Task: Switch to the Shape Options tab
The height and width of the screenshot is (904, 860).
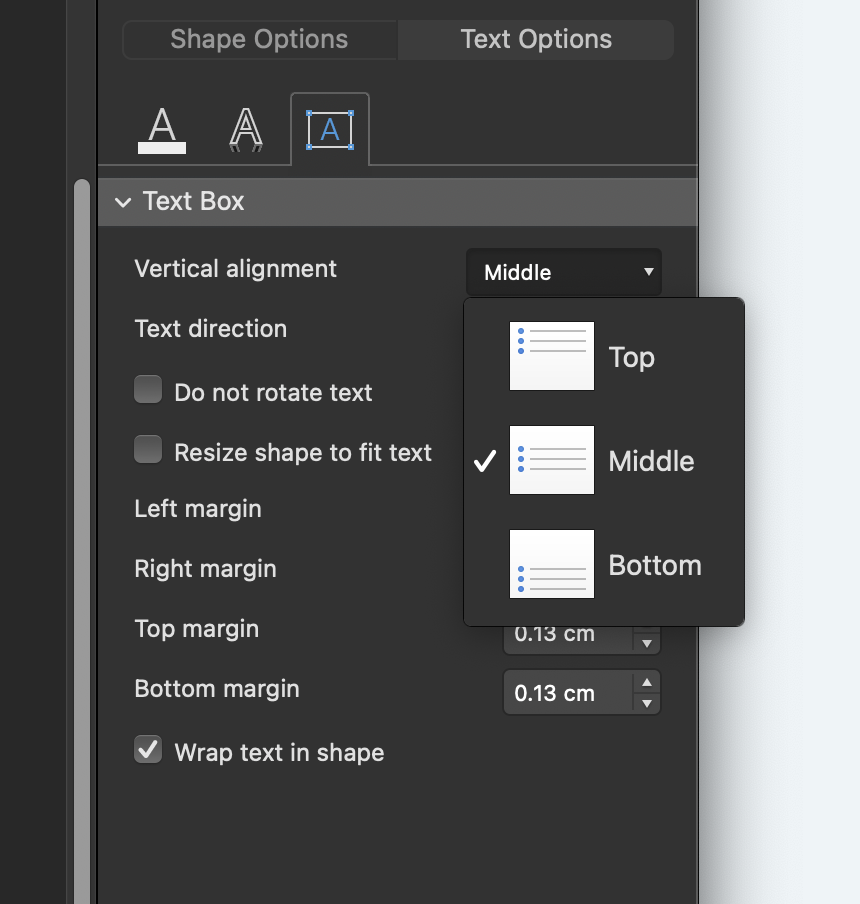Action: [x=259, y=40]
